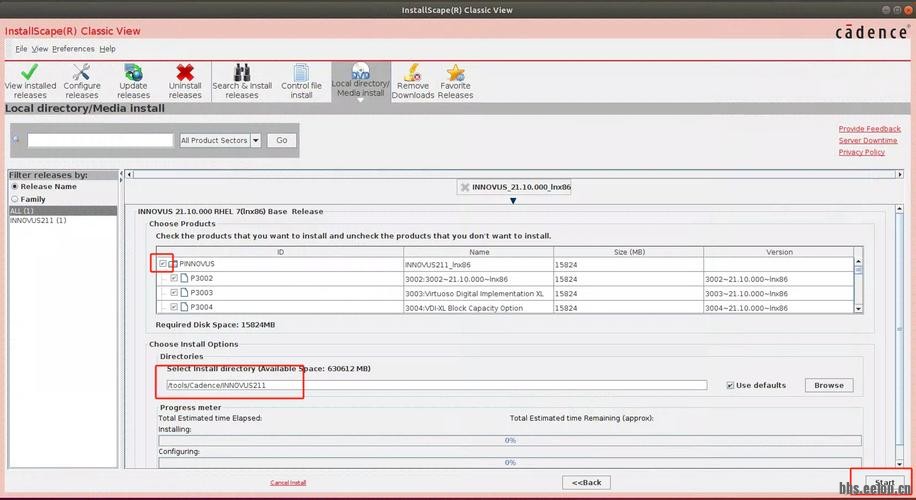
Task: Click the ID column header
Action: tap(280, 252)
